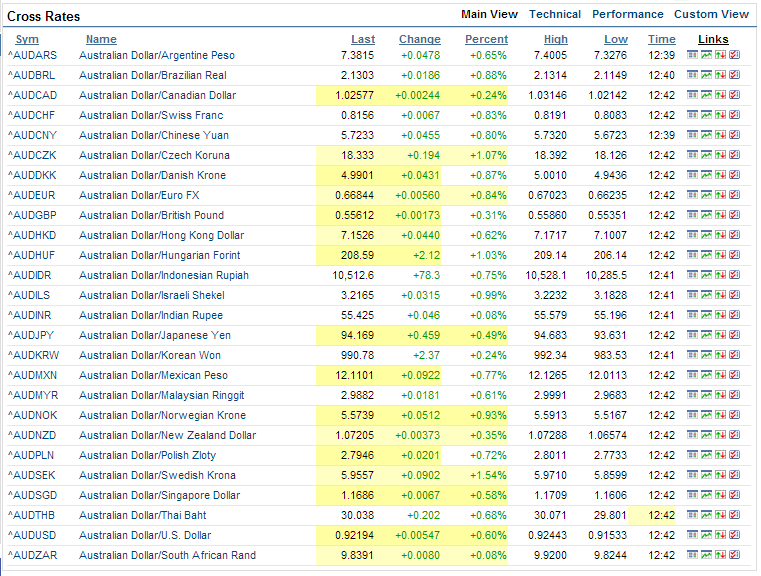Click the red checklist icon for ^AUDJPY
Viewport: 761px width, 576px height.
[734, 335]
